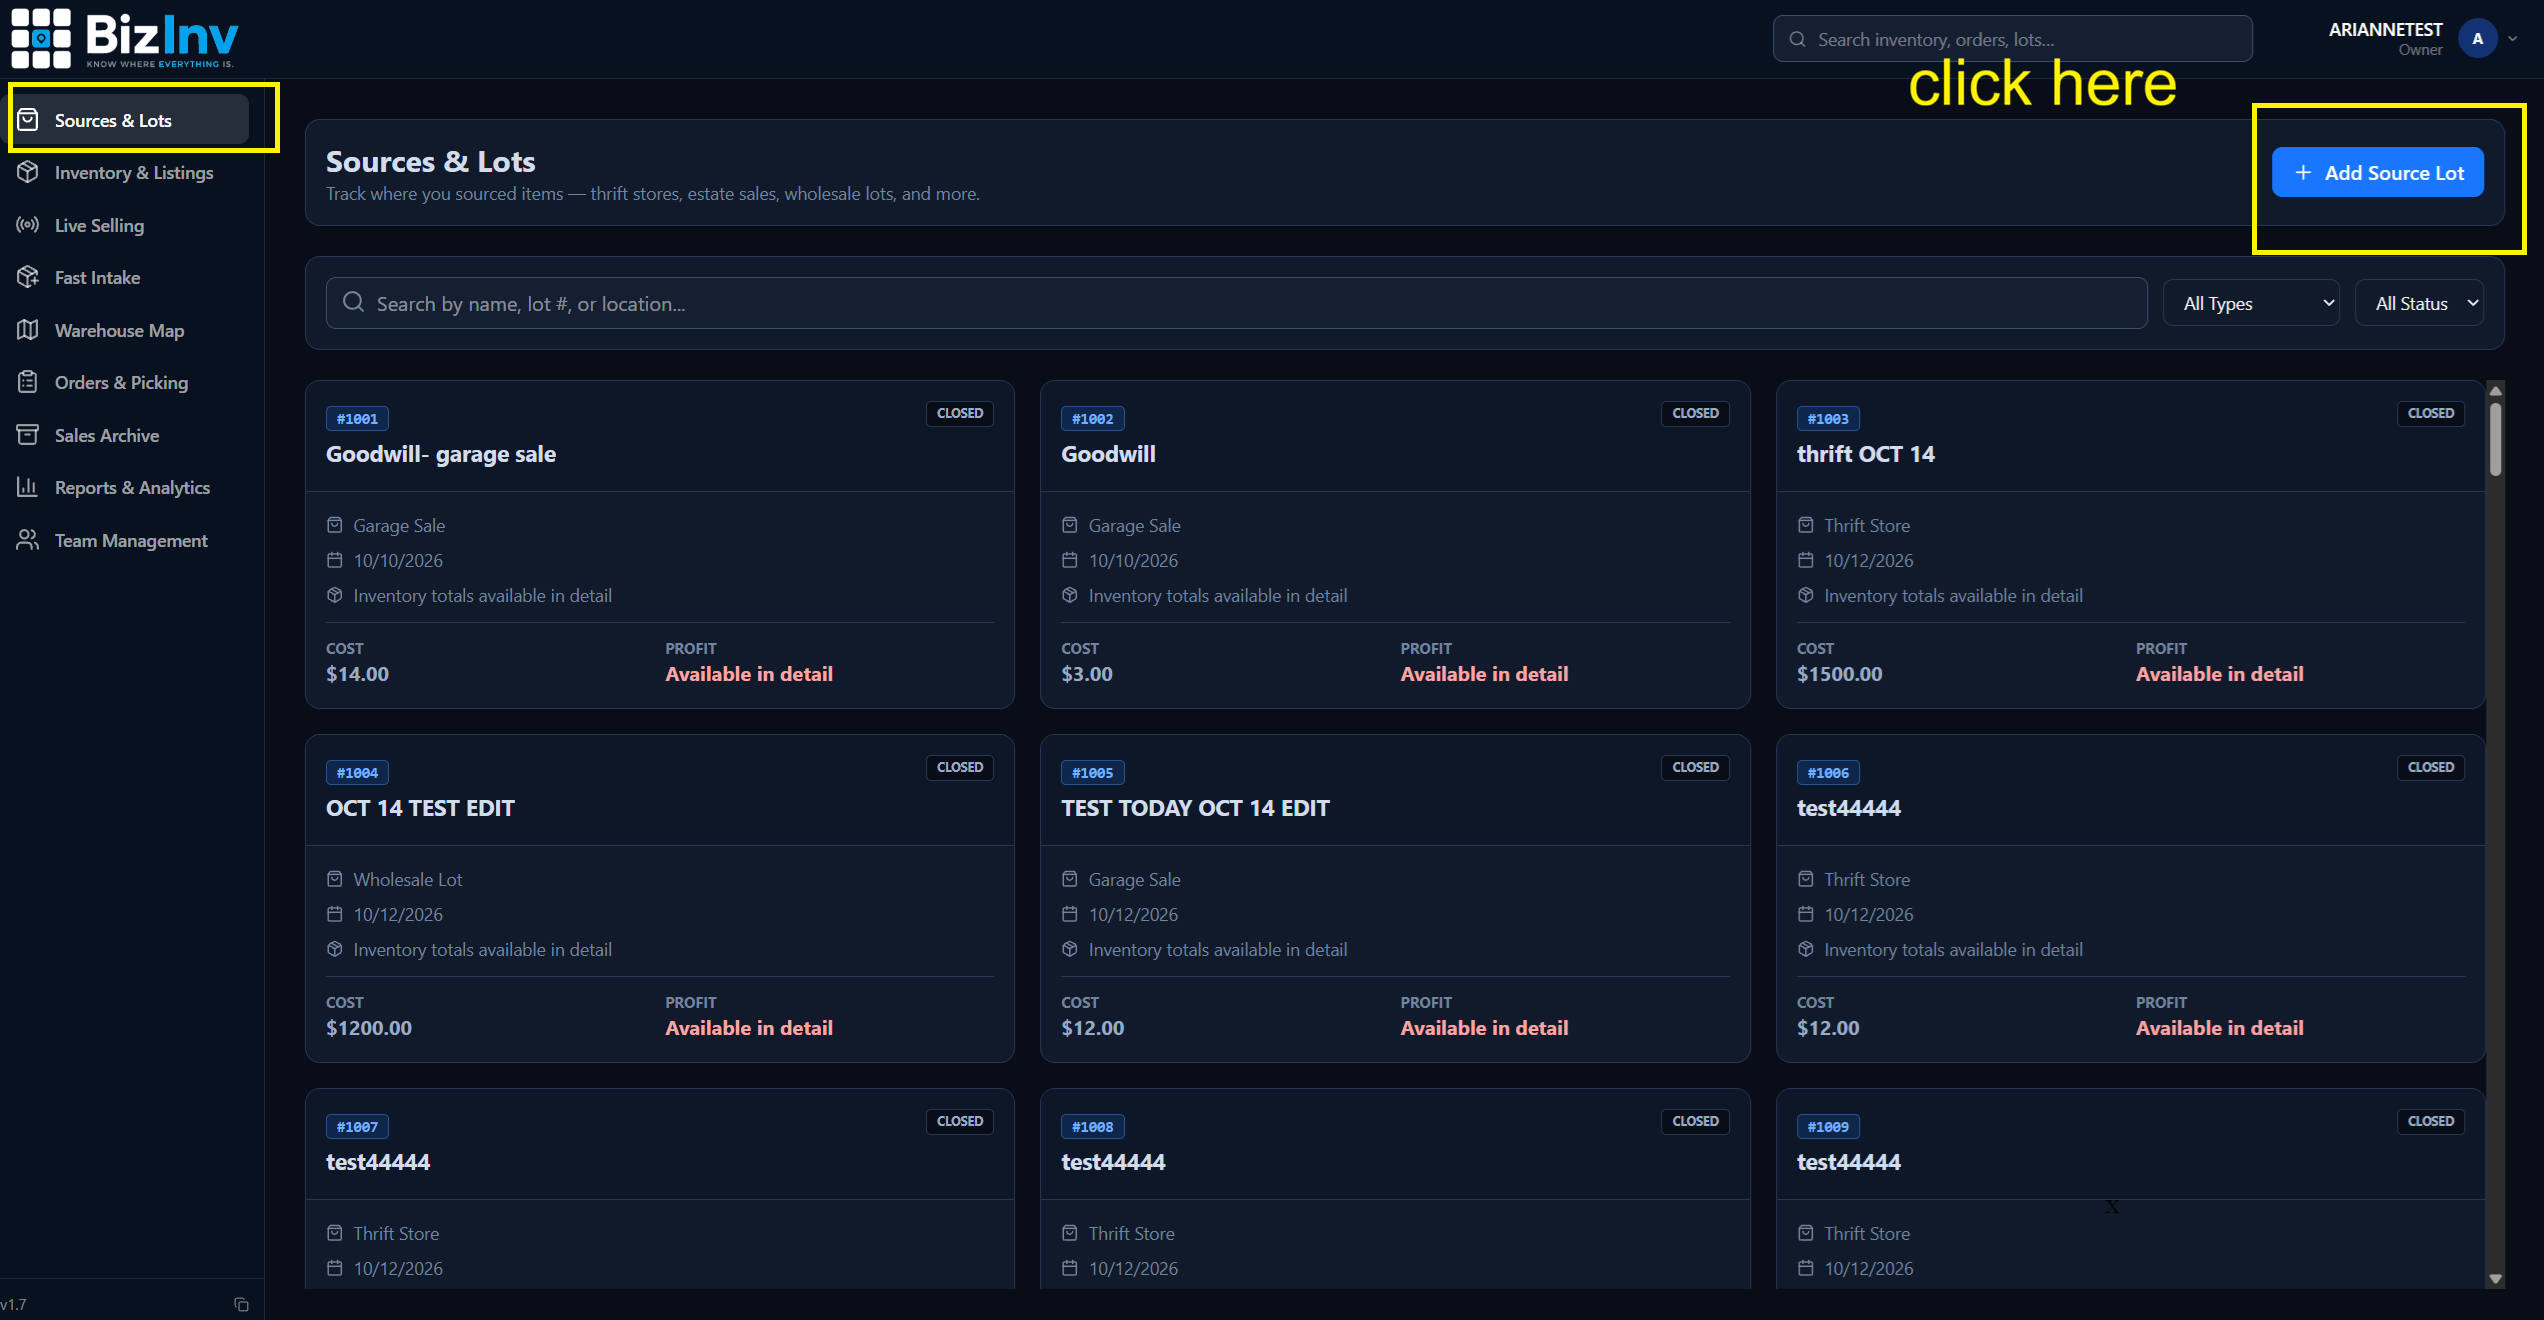
Task: Click the magnifier icon in the global search bar
Action: pos(1798,39)
